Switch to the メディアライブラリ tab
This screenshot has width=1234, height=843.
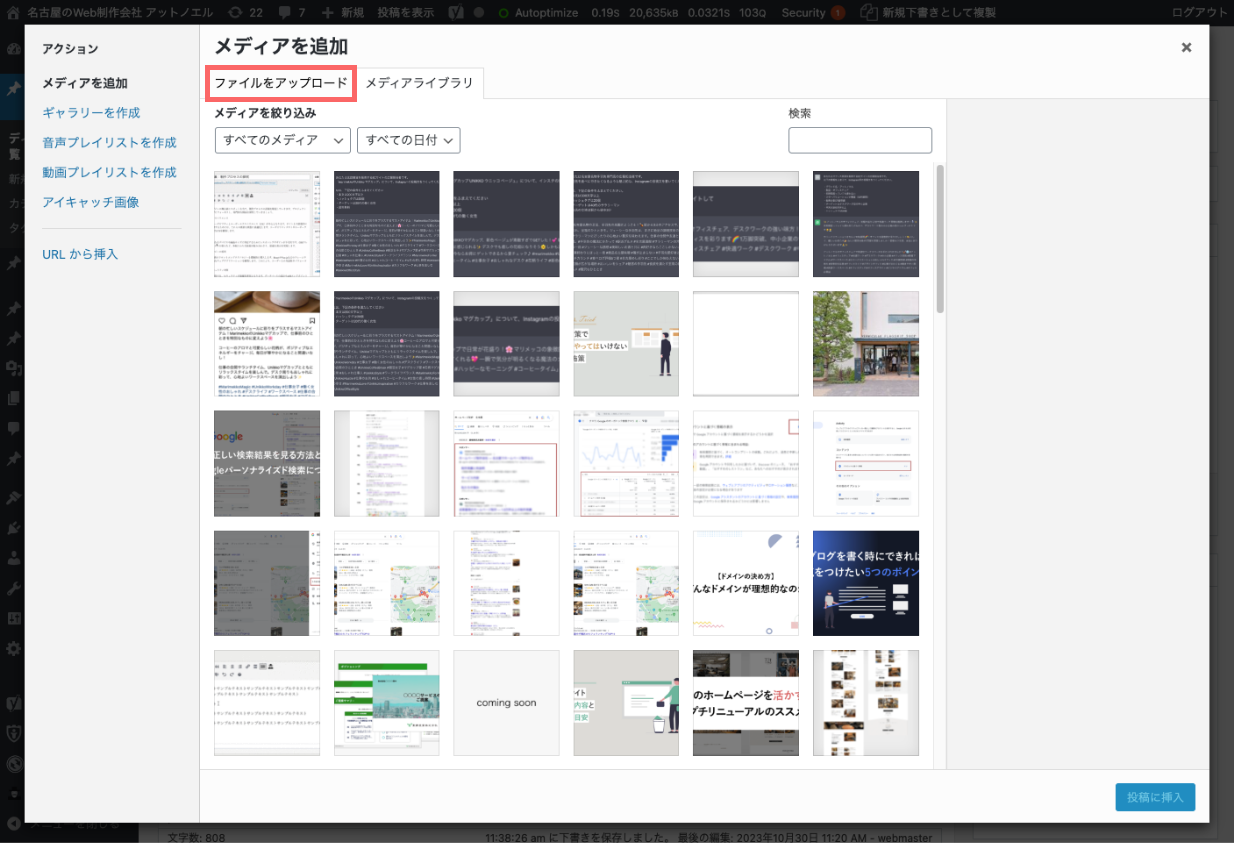[x=419, y=83]
